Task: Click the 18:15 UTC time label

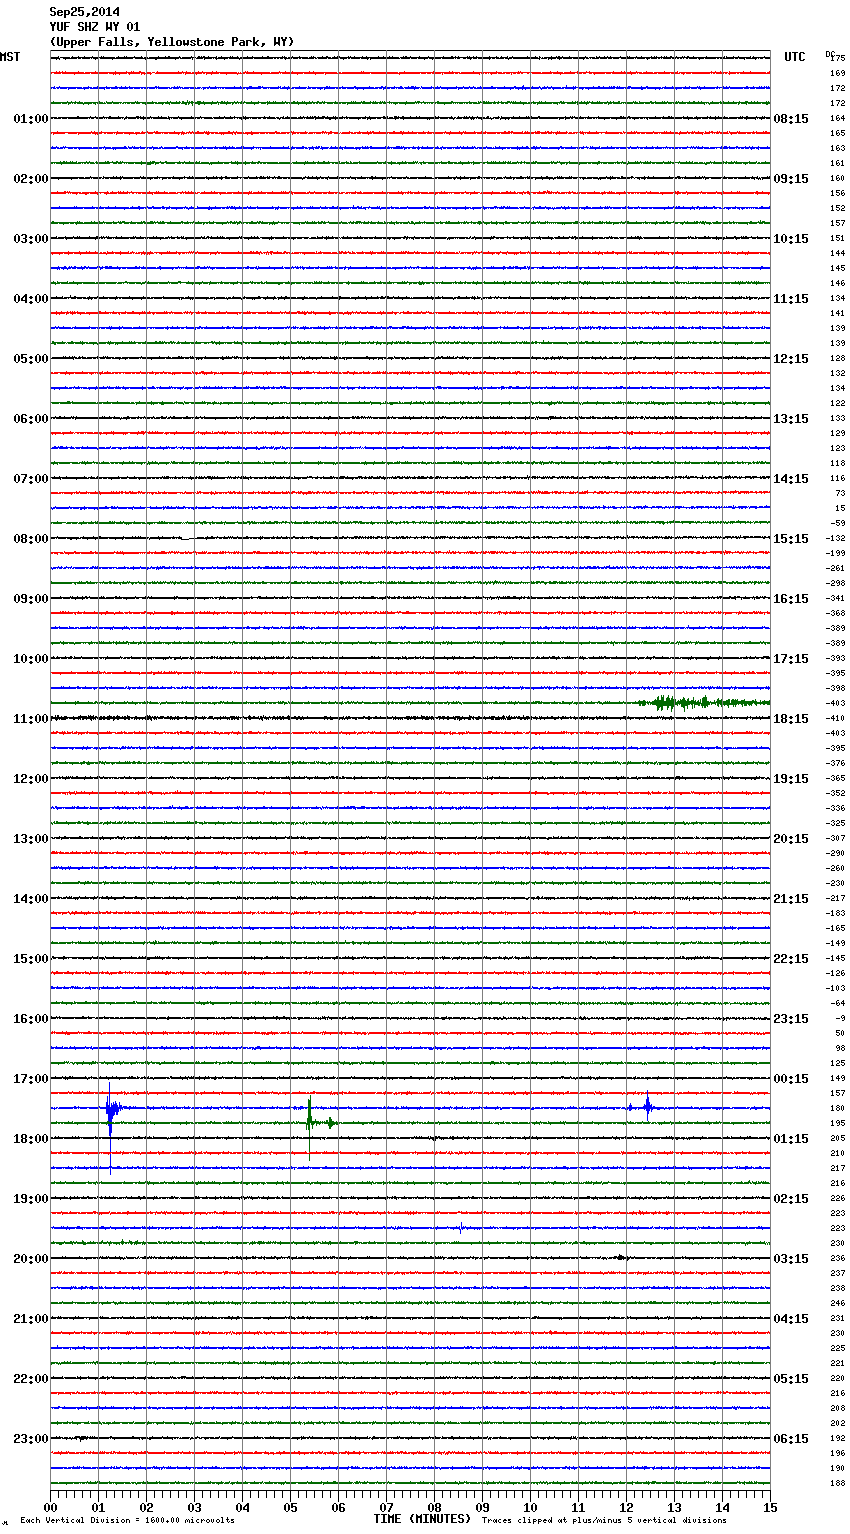Action: (791, 719)
